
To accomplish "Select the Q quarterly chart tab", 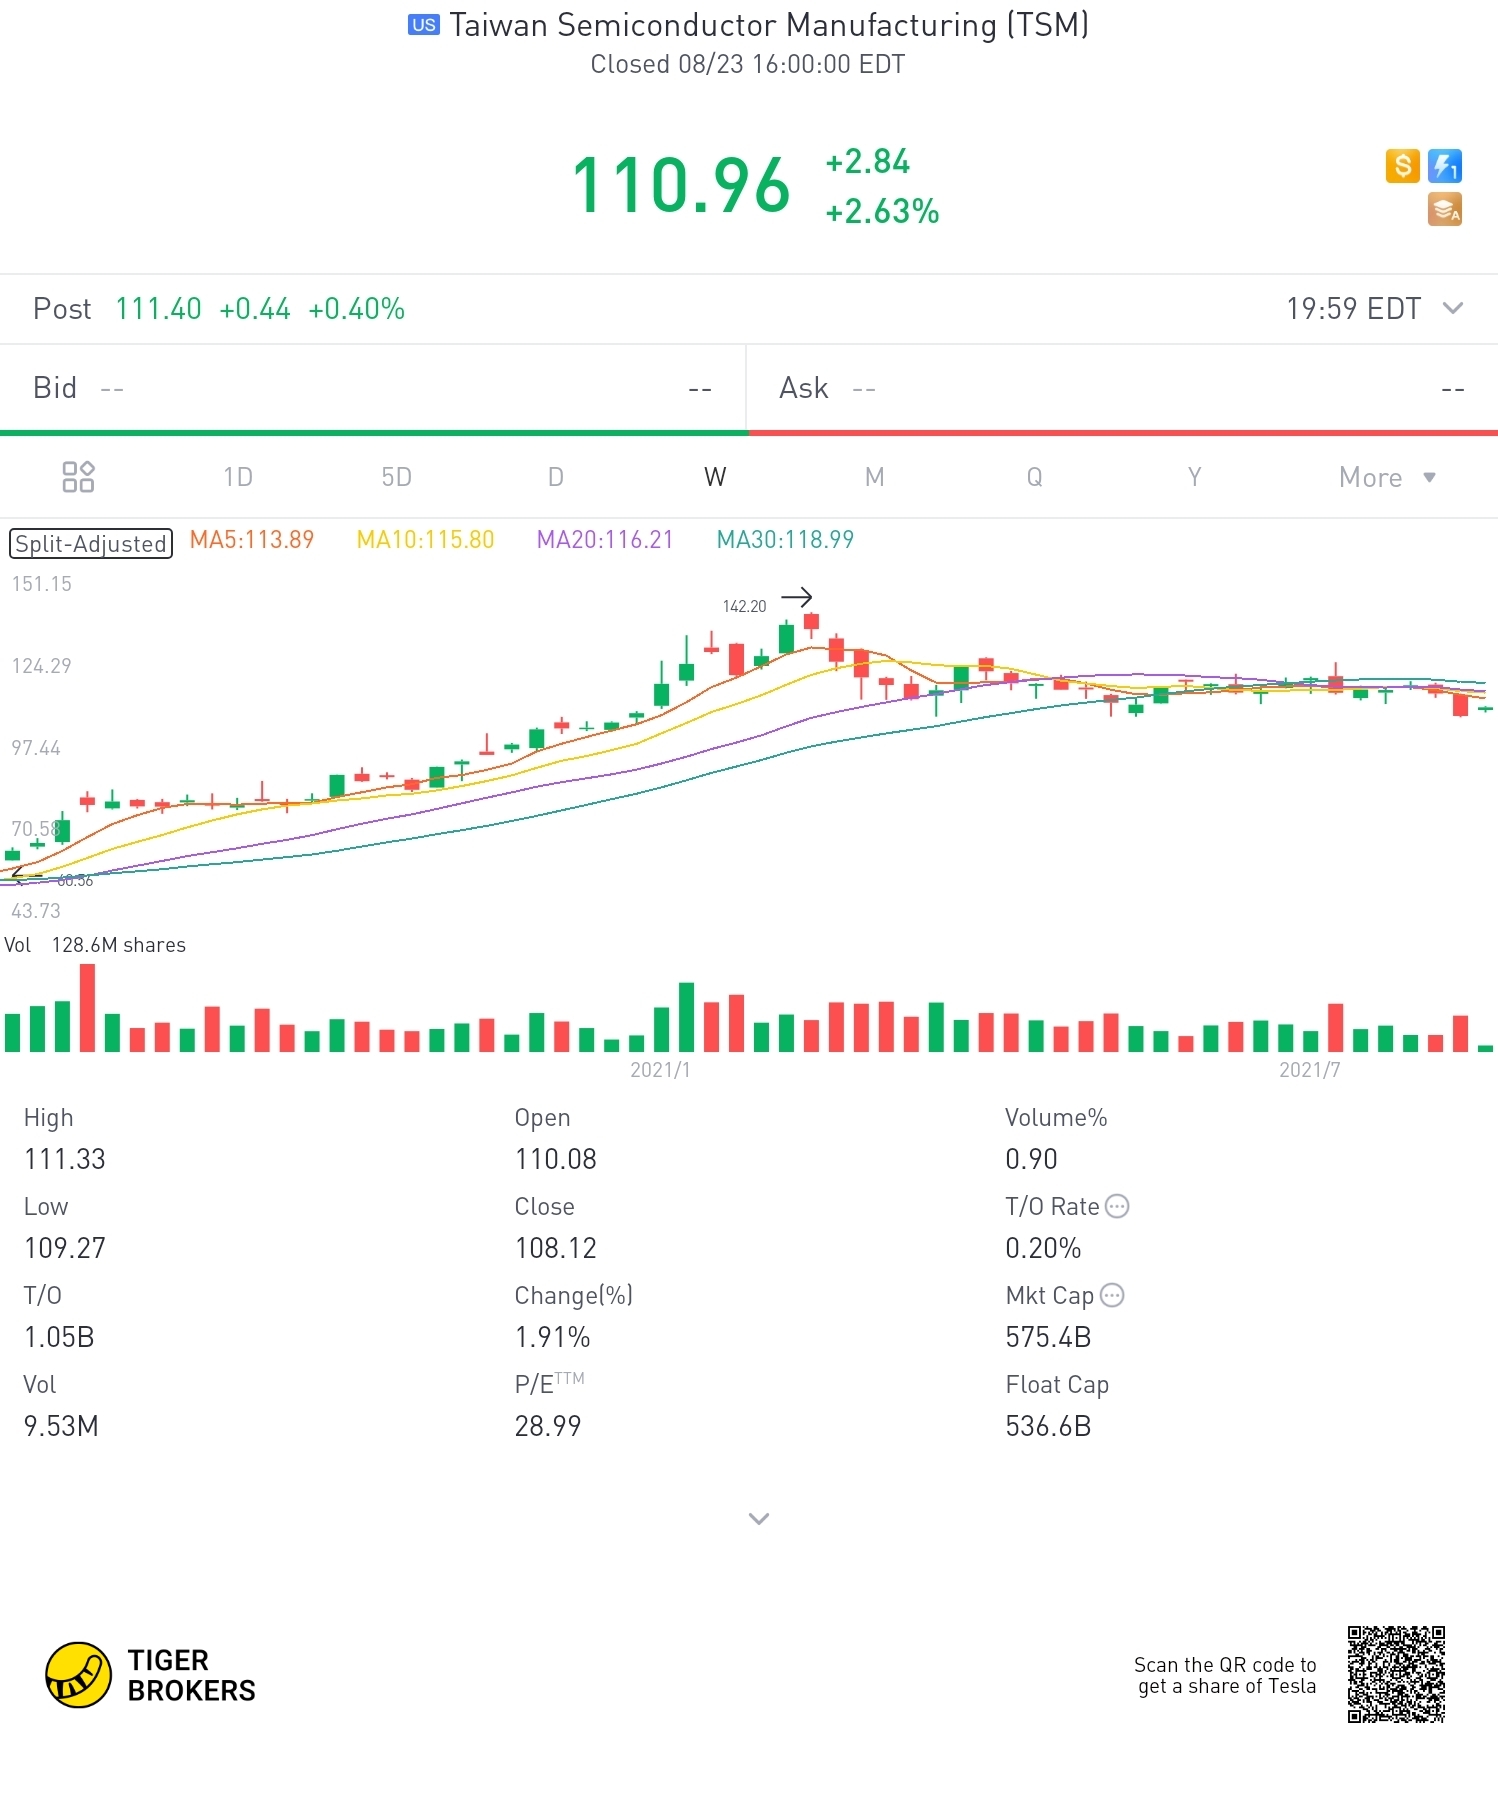I will (x=1035, y=477).
